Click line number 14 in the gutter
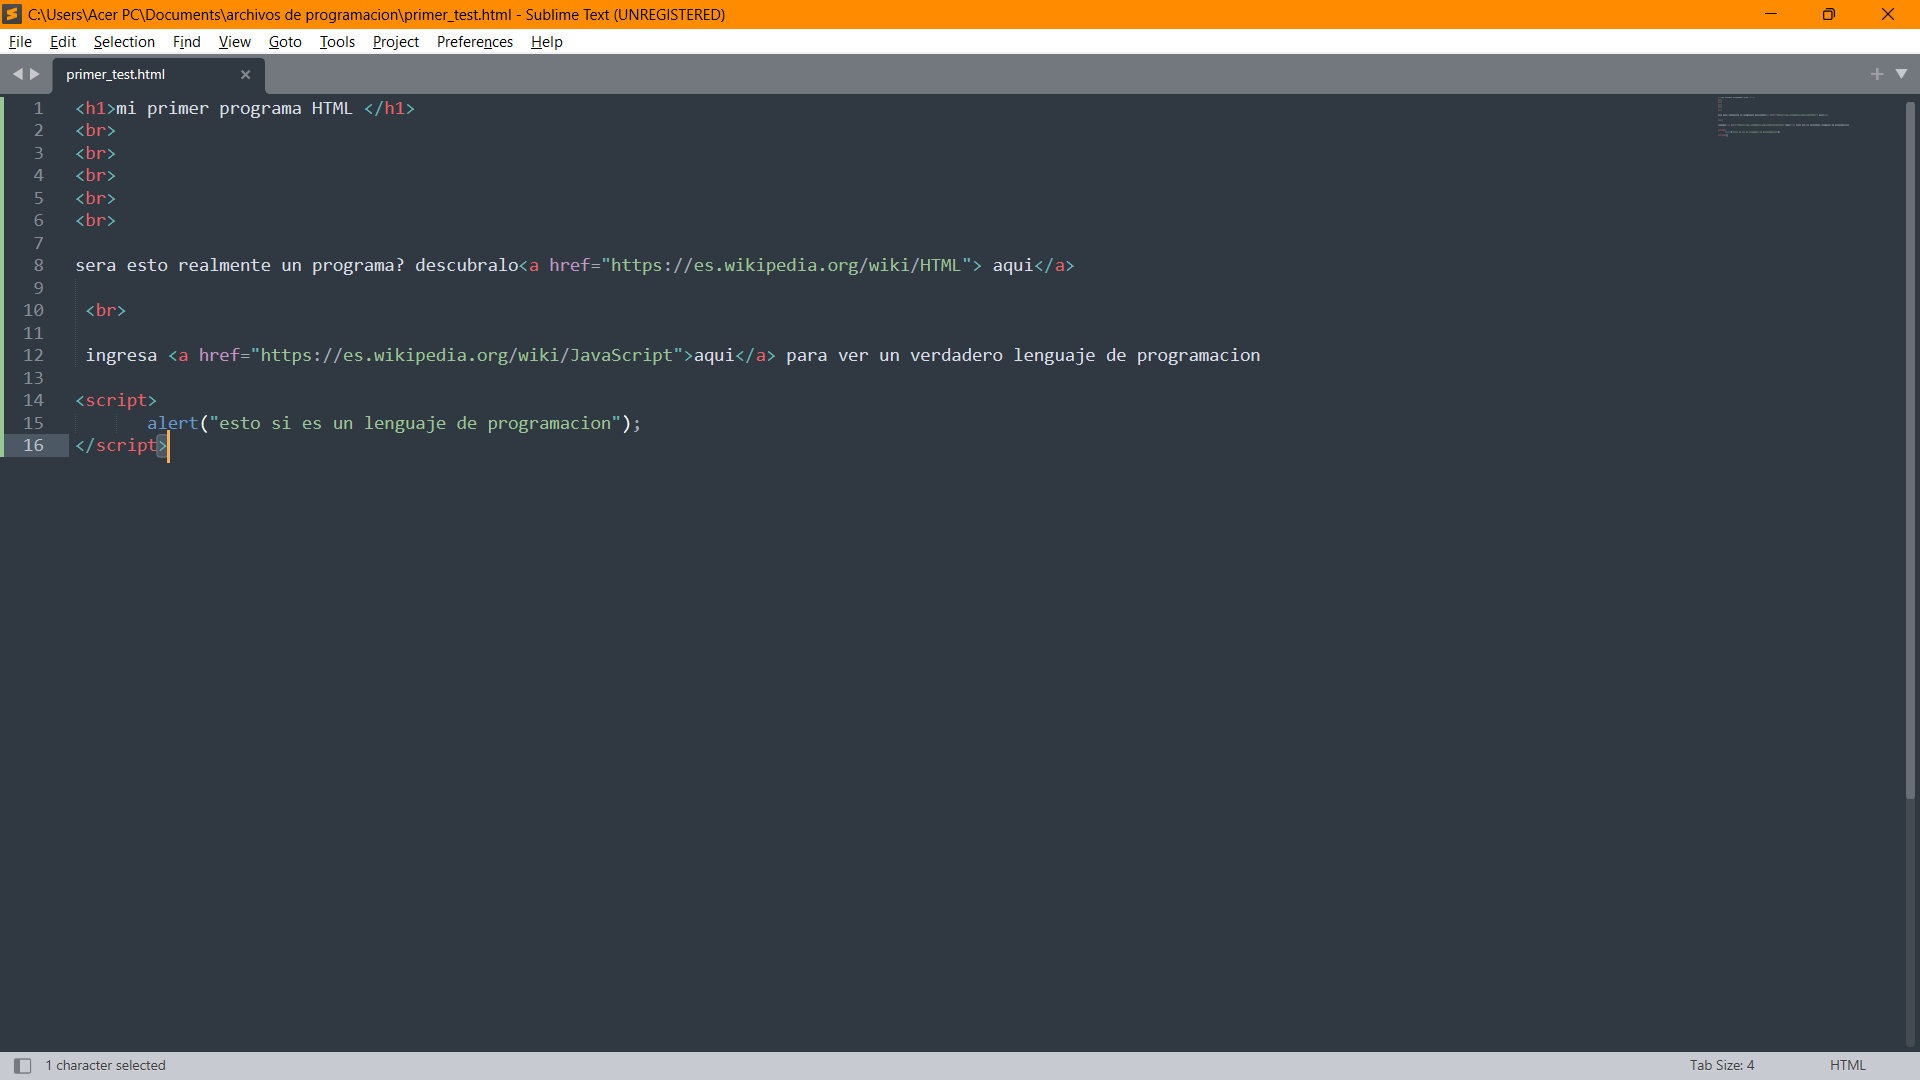 33,401
